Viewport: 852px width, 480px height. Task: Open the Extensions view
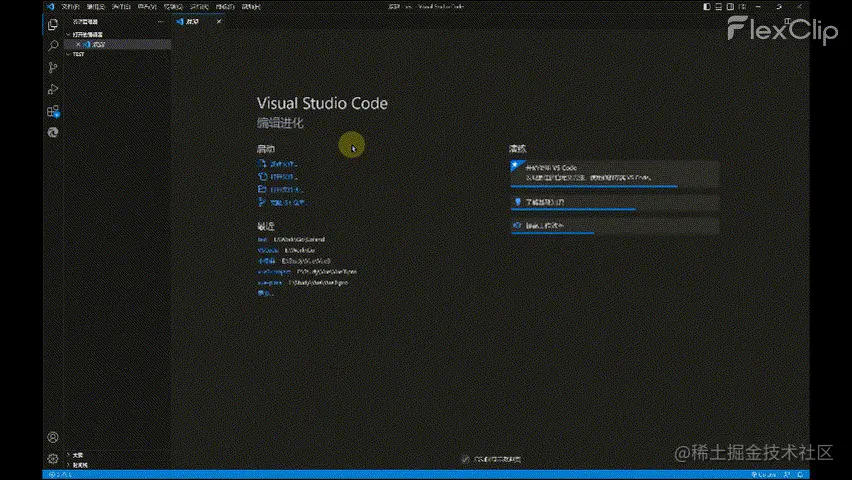53,111
